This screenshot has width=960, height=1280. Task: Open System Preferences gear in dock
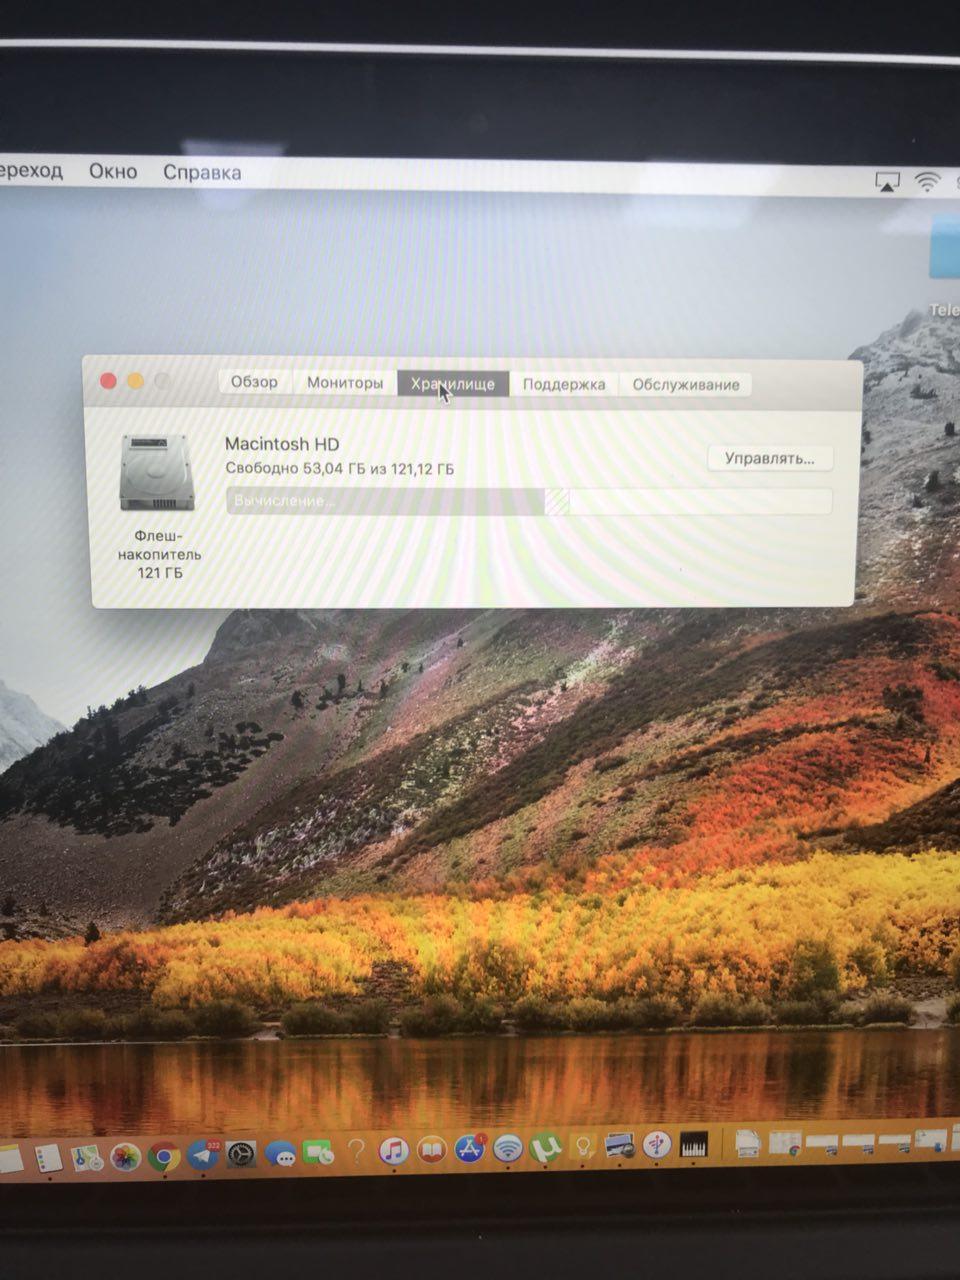(x=241, y=1156)
